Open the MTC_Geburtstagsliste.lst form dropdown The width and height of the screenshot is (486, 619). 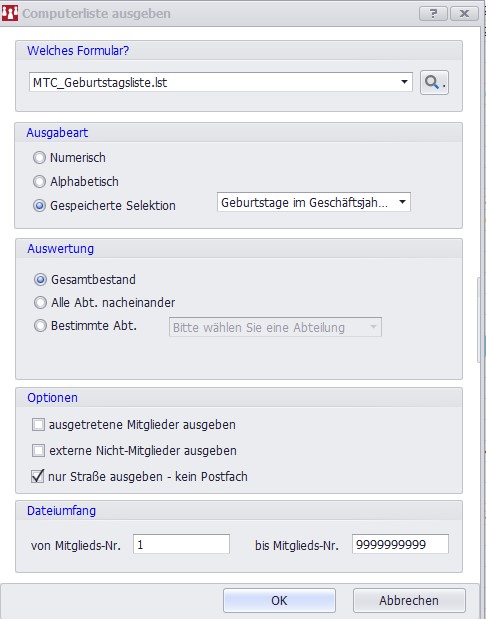[x=221, y=82]
